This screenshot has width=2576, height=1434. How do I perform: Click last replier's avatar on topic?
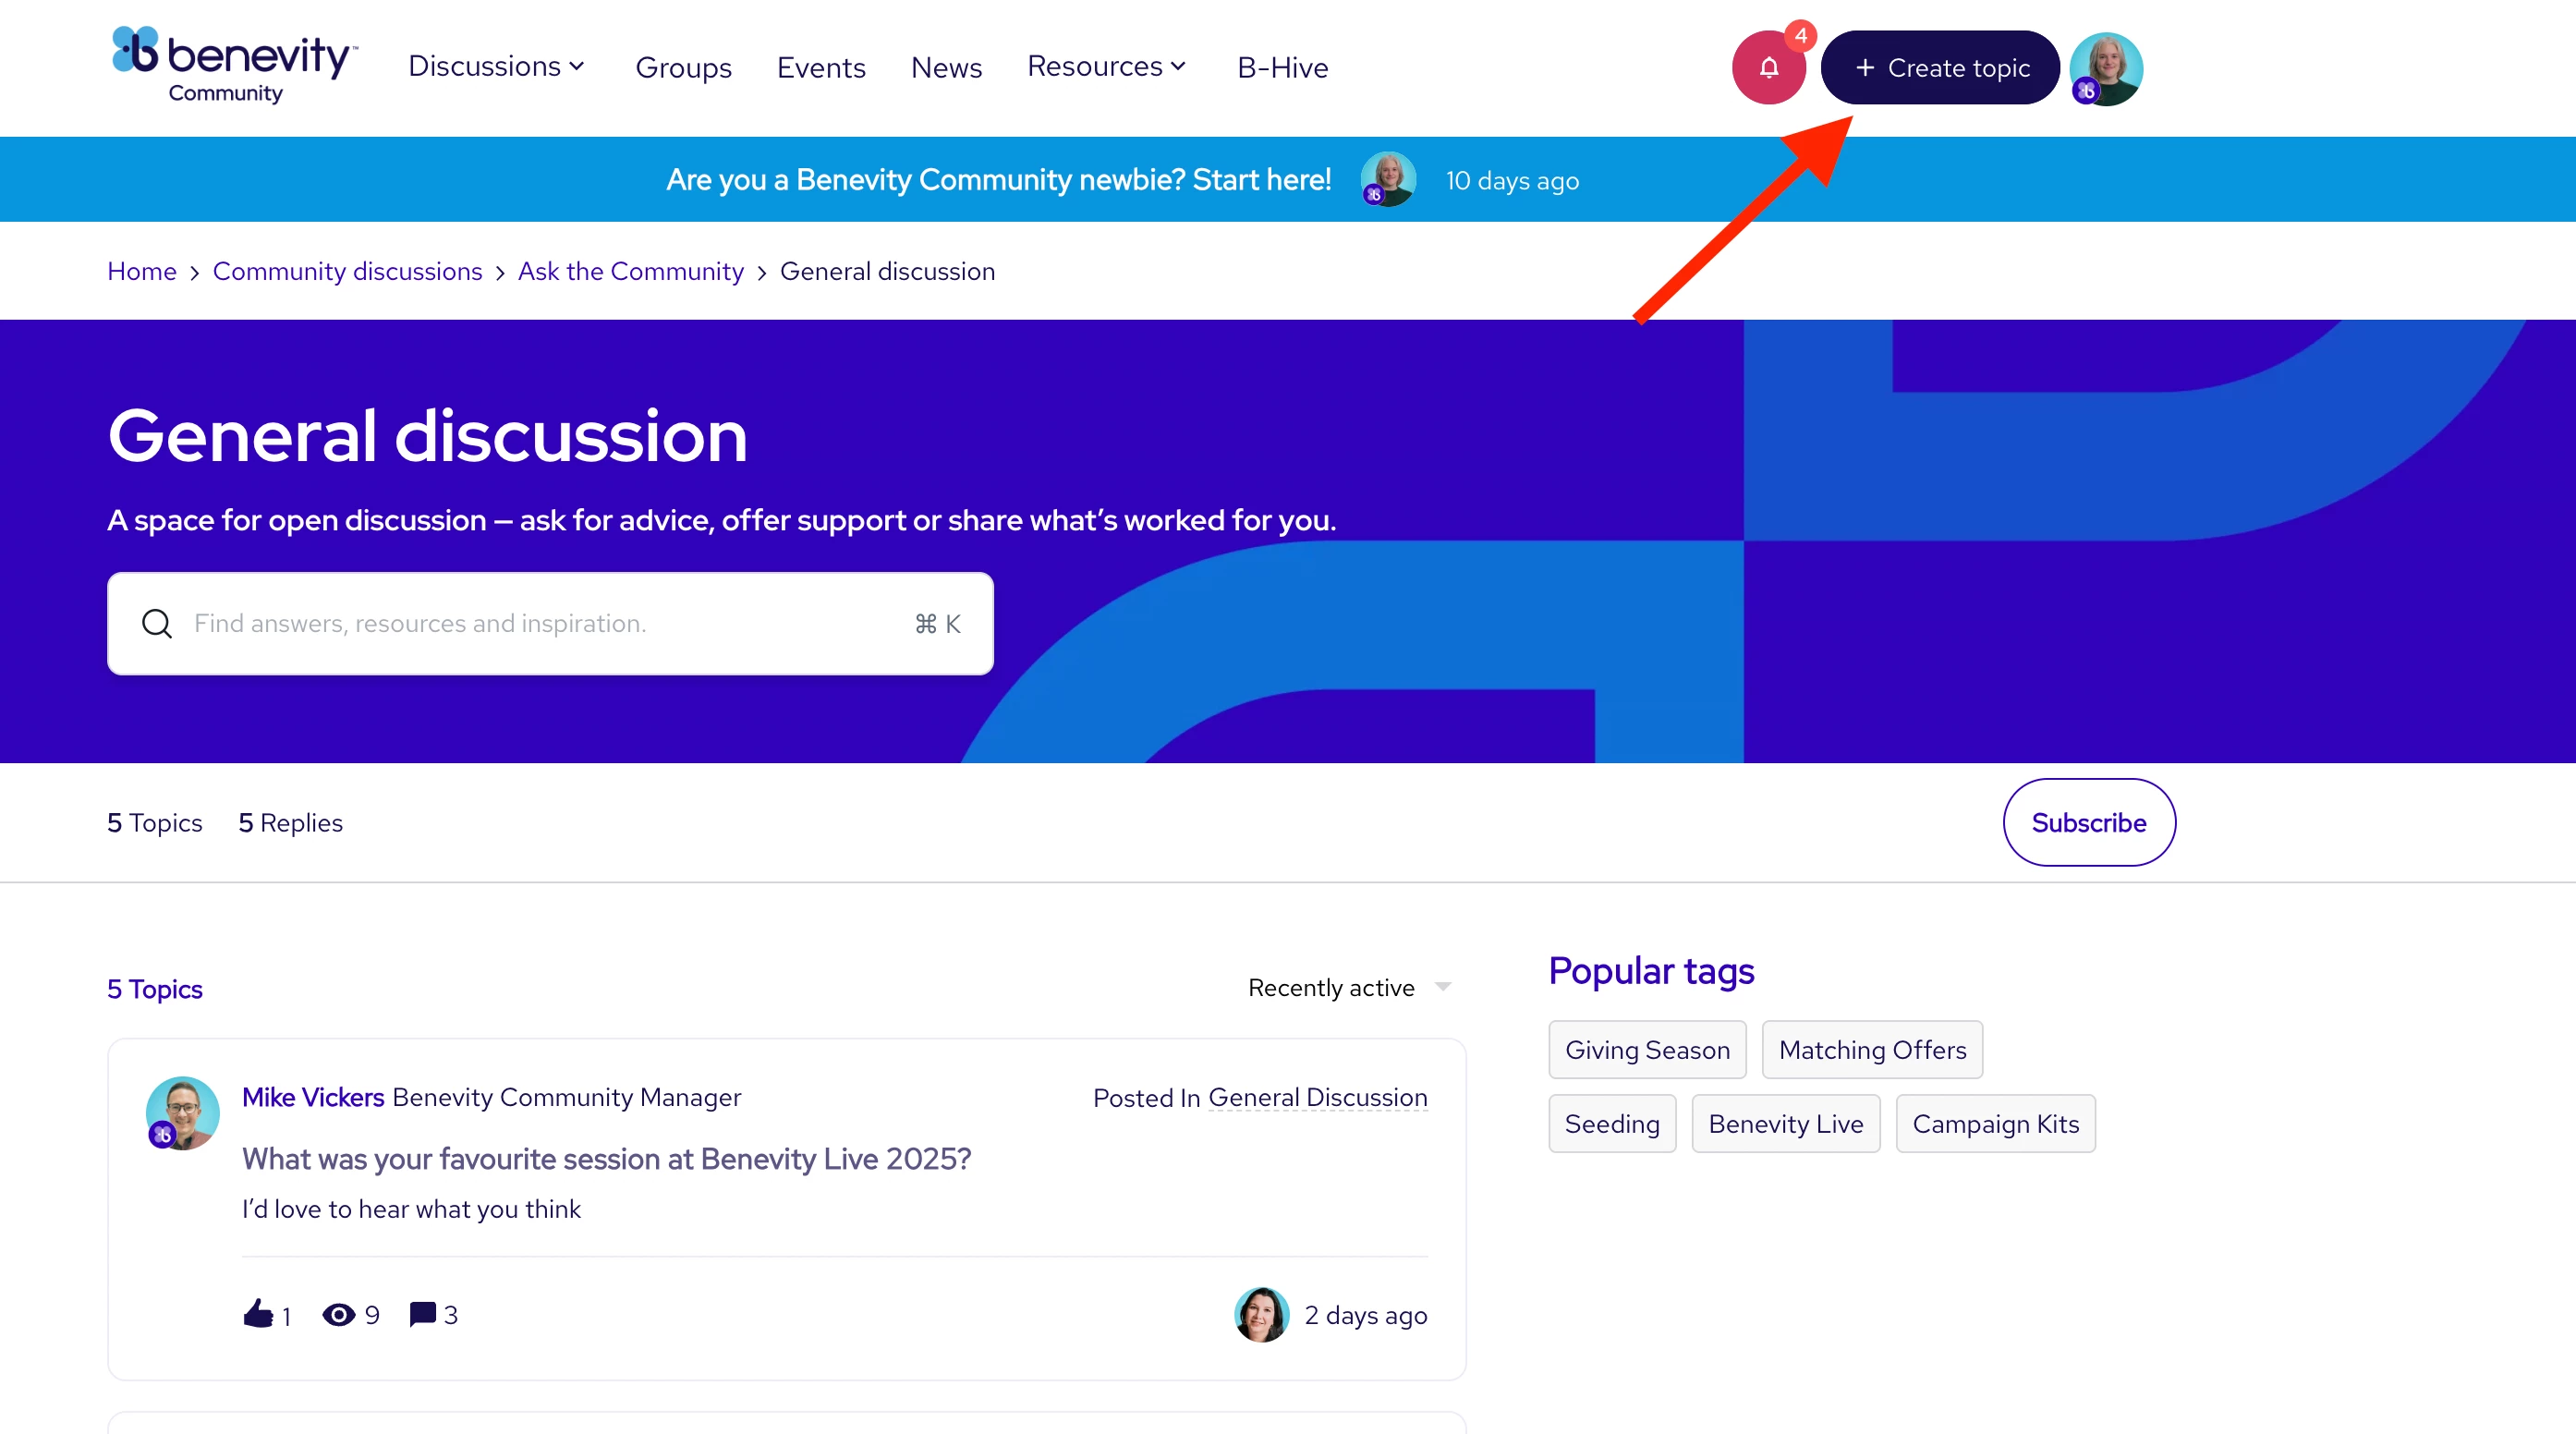pos(1261,1314)
